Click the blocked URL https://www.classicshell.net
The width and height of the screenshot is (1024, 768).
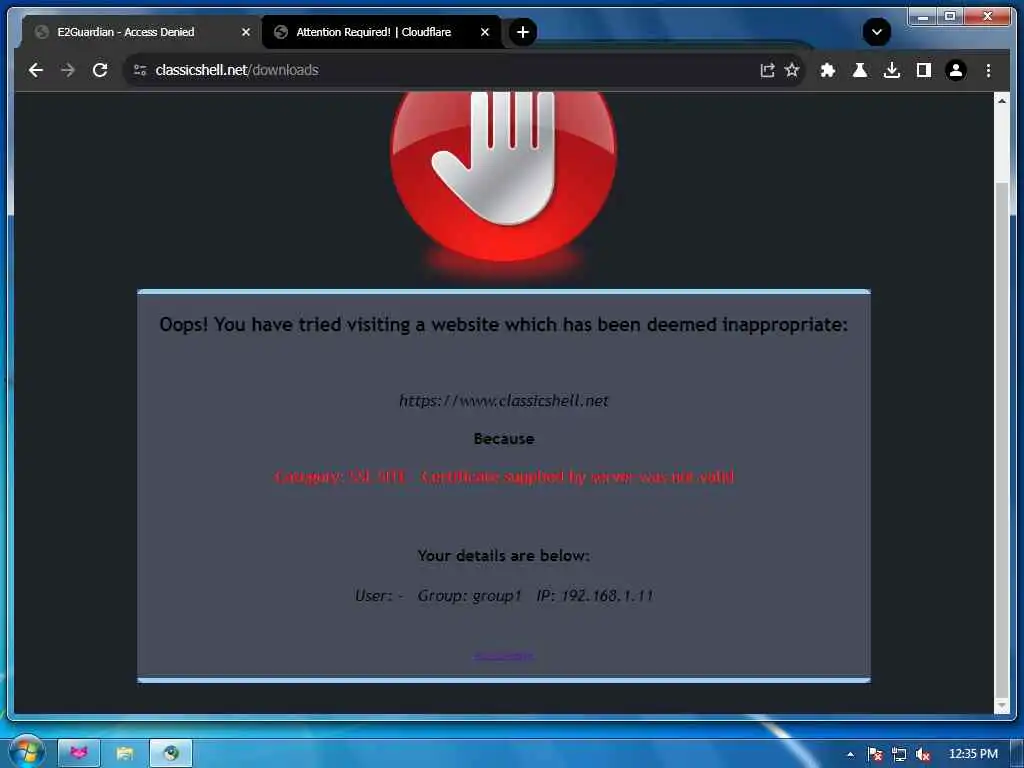click(x=504, y=400)
